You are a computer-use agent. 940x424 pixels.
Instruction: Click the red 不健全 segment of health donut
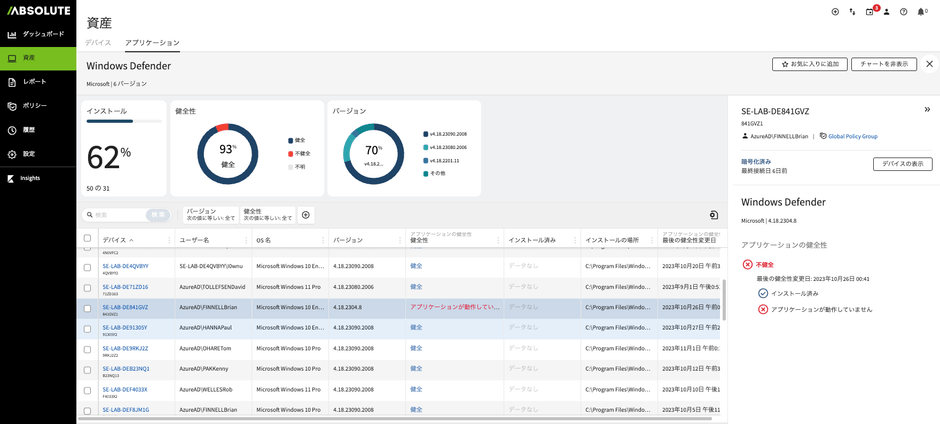223,128
